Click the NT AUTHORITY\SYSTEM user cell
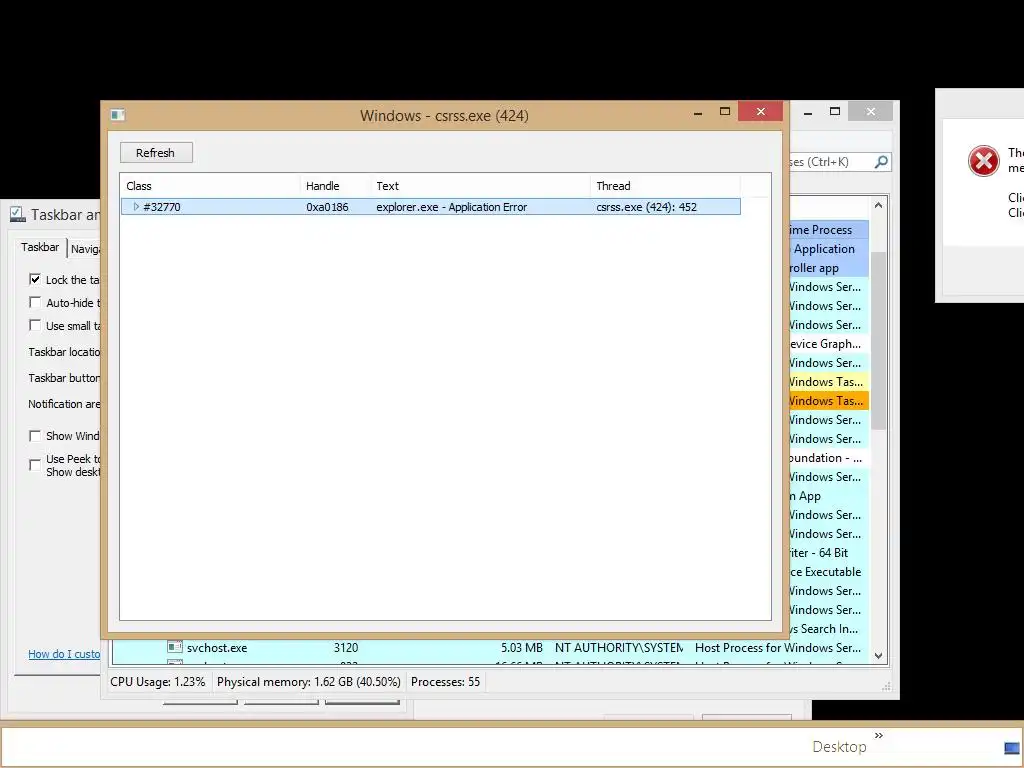This screenshot has width=1024, height=768. [x=619, y=648]
